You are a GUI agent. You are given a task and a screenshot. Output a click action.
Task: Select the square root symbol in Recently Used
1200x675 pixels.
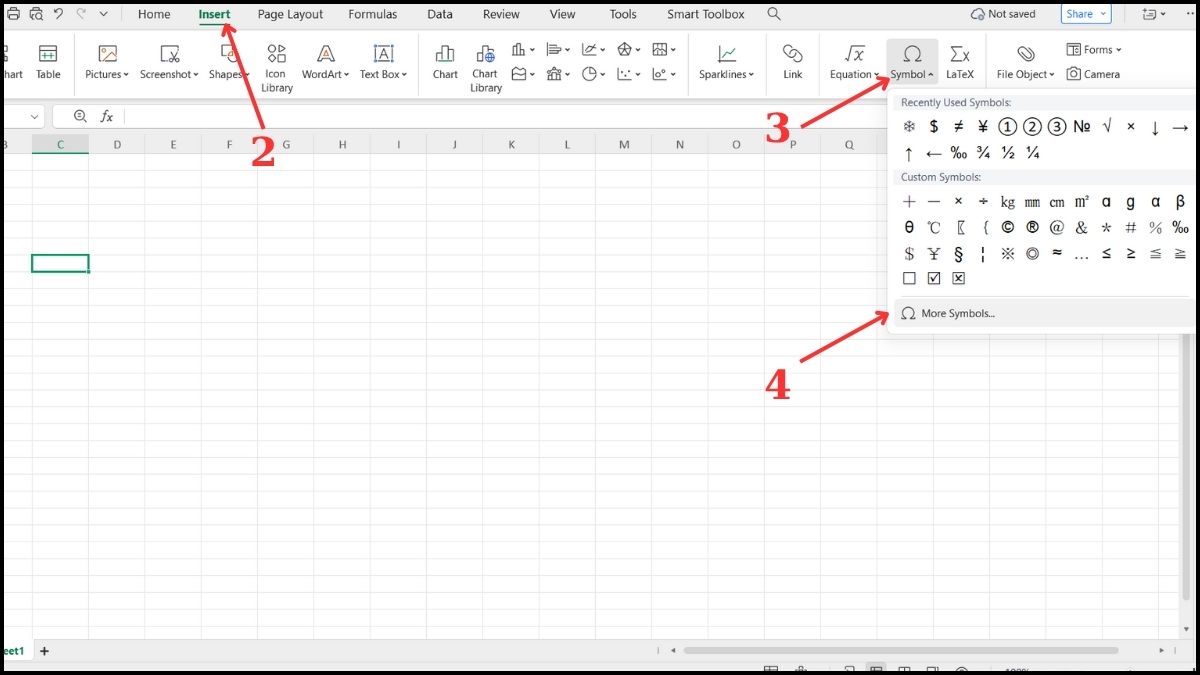(1106, 127)
